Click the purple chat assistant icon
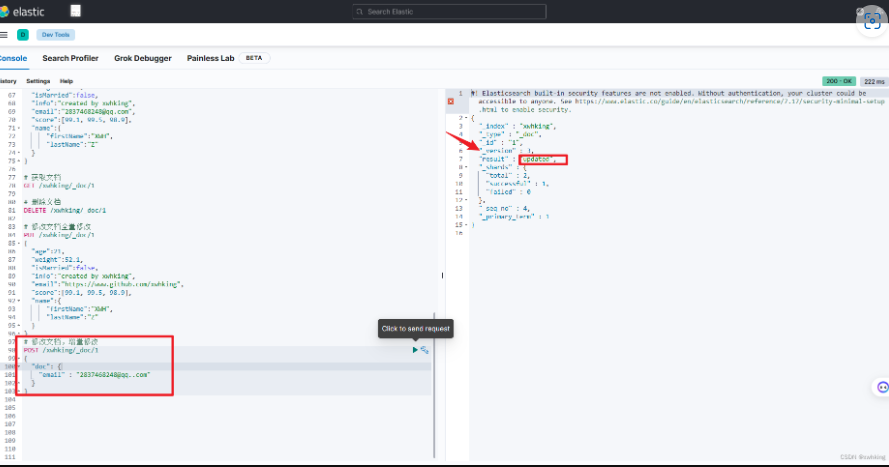Image resolution: width=889 pixels, height=467 pixels. coord(881,387)
